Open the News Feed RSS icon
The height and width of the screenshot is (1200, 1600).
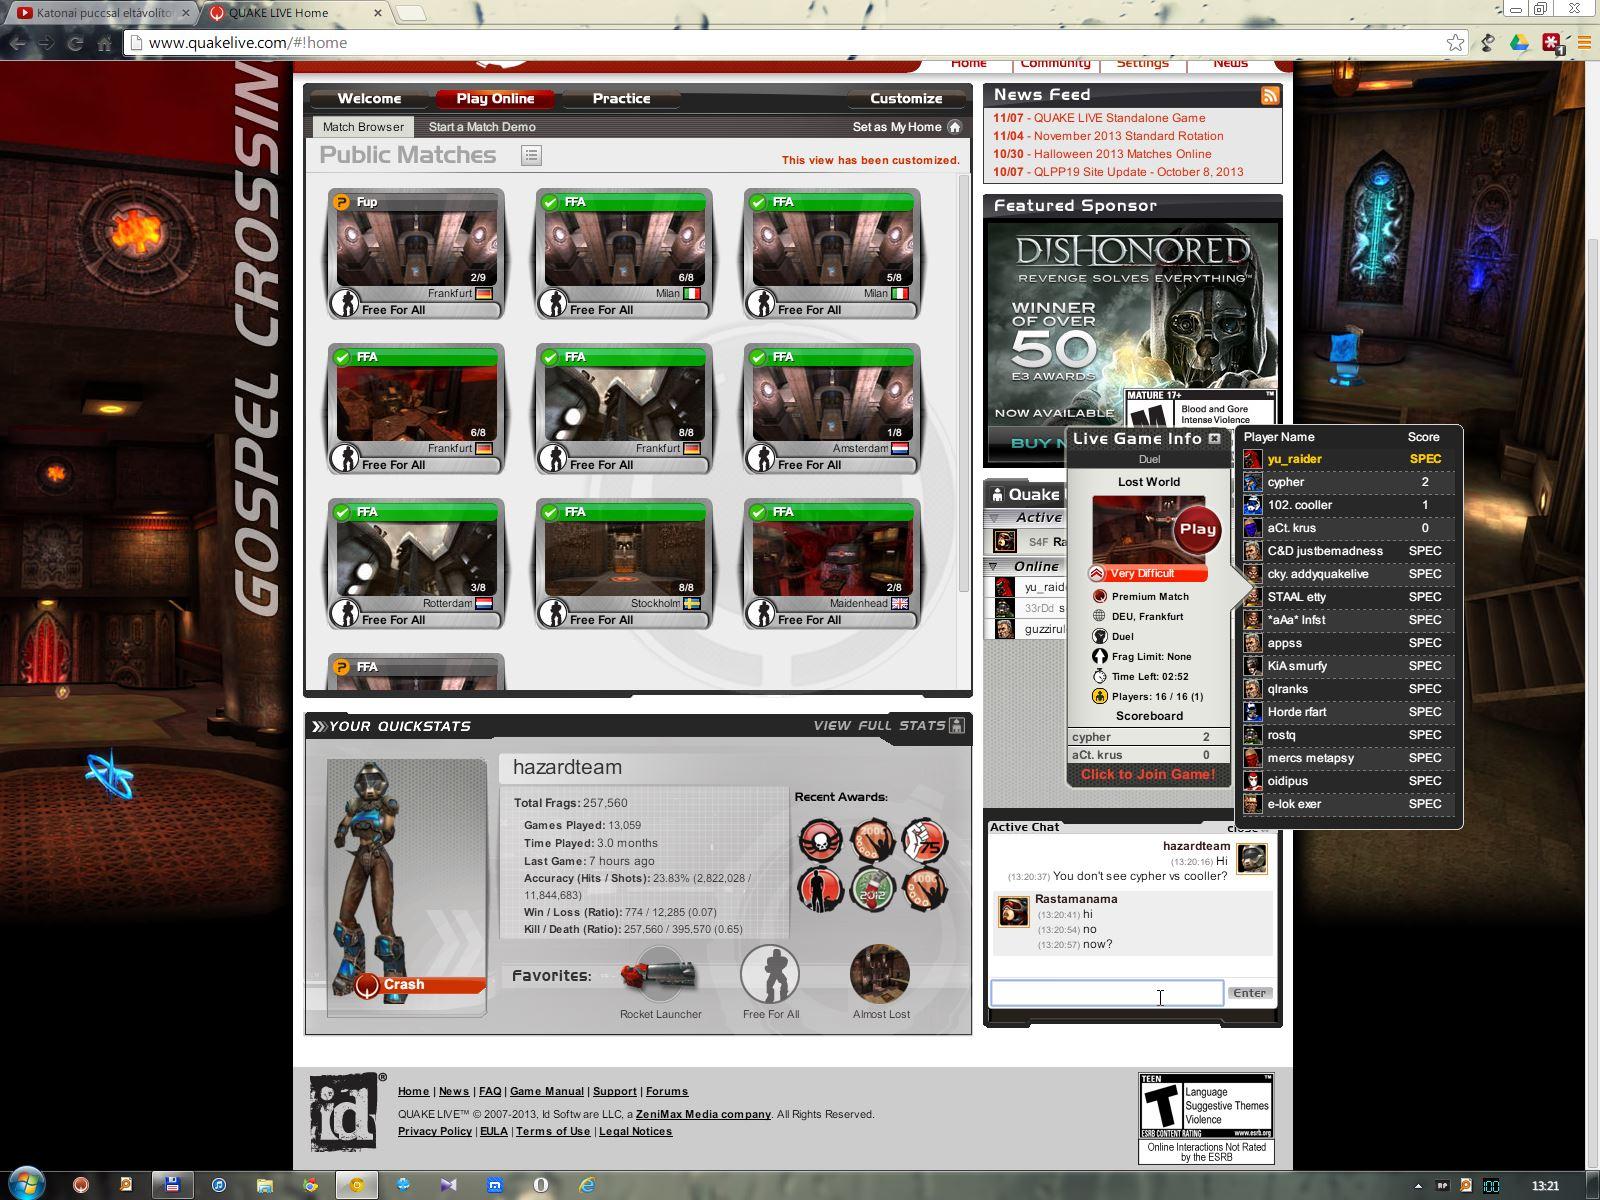[x=1270, y=95]
